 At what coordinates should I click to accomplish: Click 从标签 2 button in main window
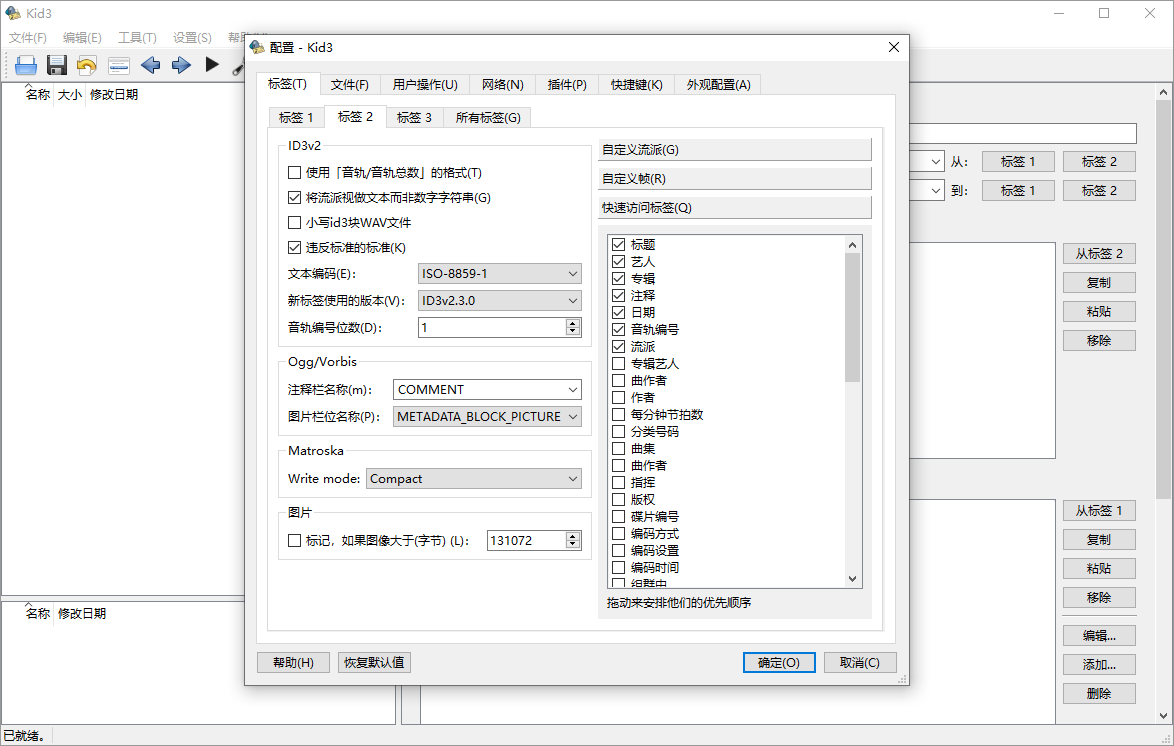pyautogui.click(x=1099, y=254)
